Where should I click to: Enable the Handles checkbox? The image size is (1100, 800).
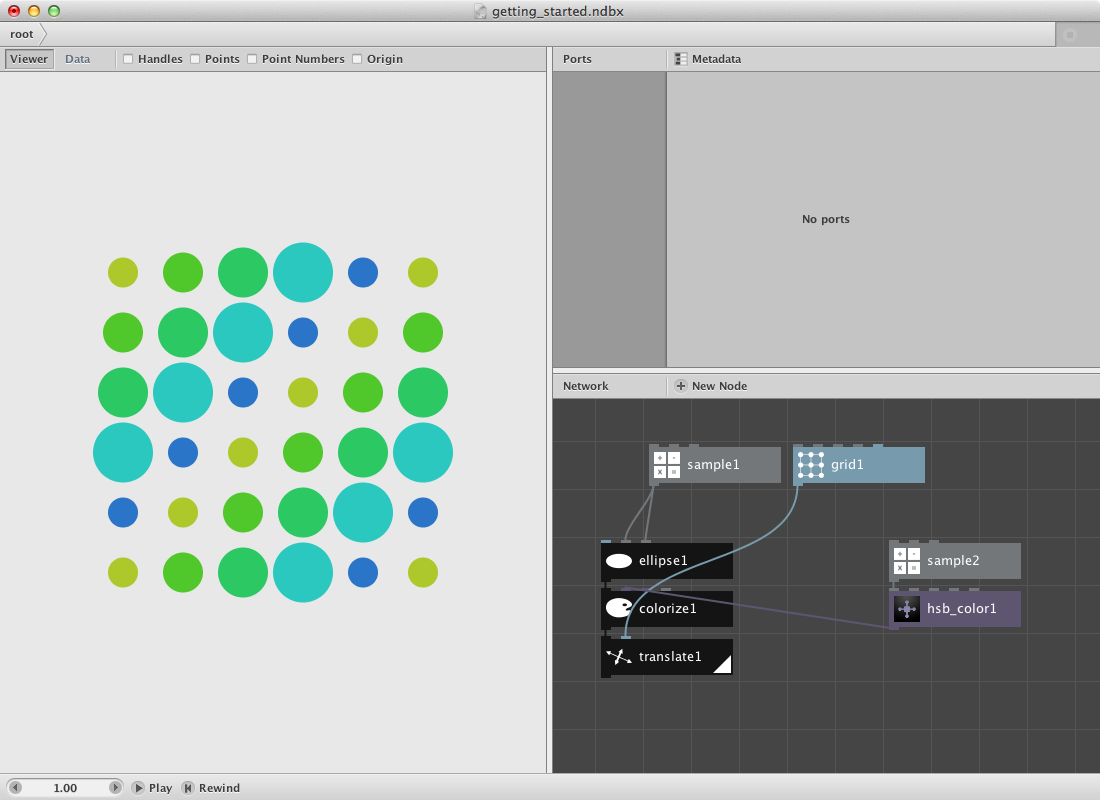(x=128, y=59)
